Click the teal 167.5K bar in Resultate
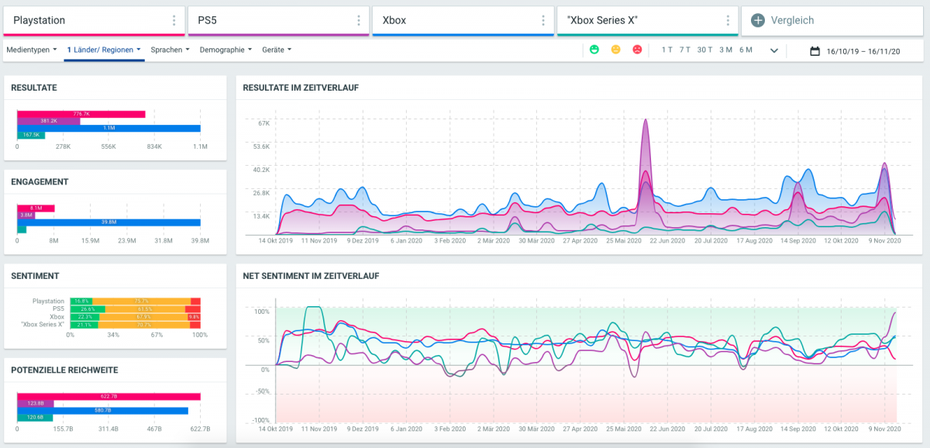 [31, 135]
